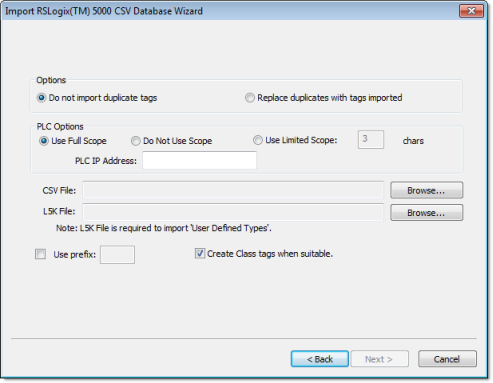
Task: Click the Next > button
Action: pos(379,359)
